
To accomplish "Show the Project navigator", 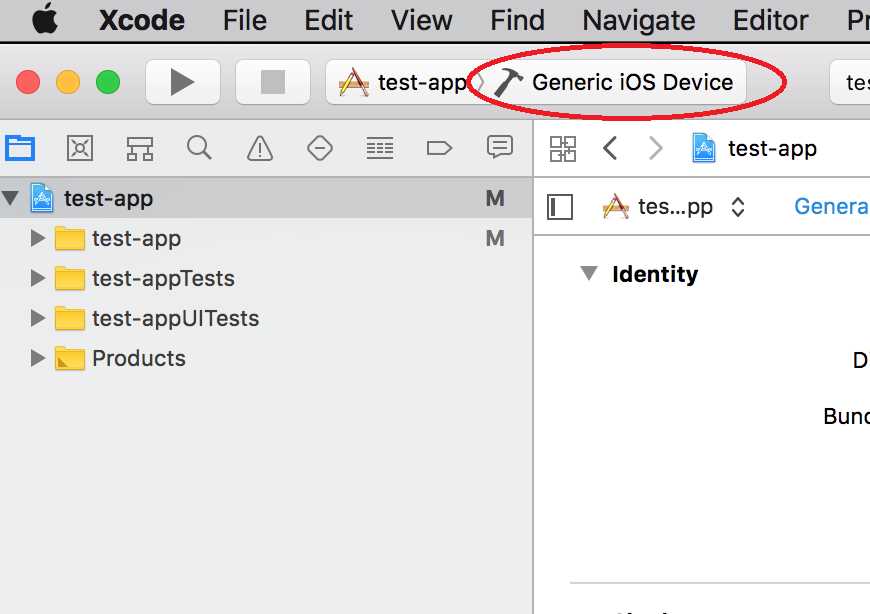I will 20,148.
